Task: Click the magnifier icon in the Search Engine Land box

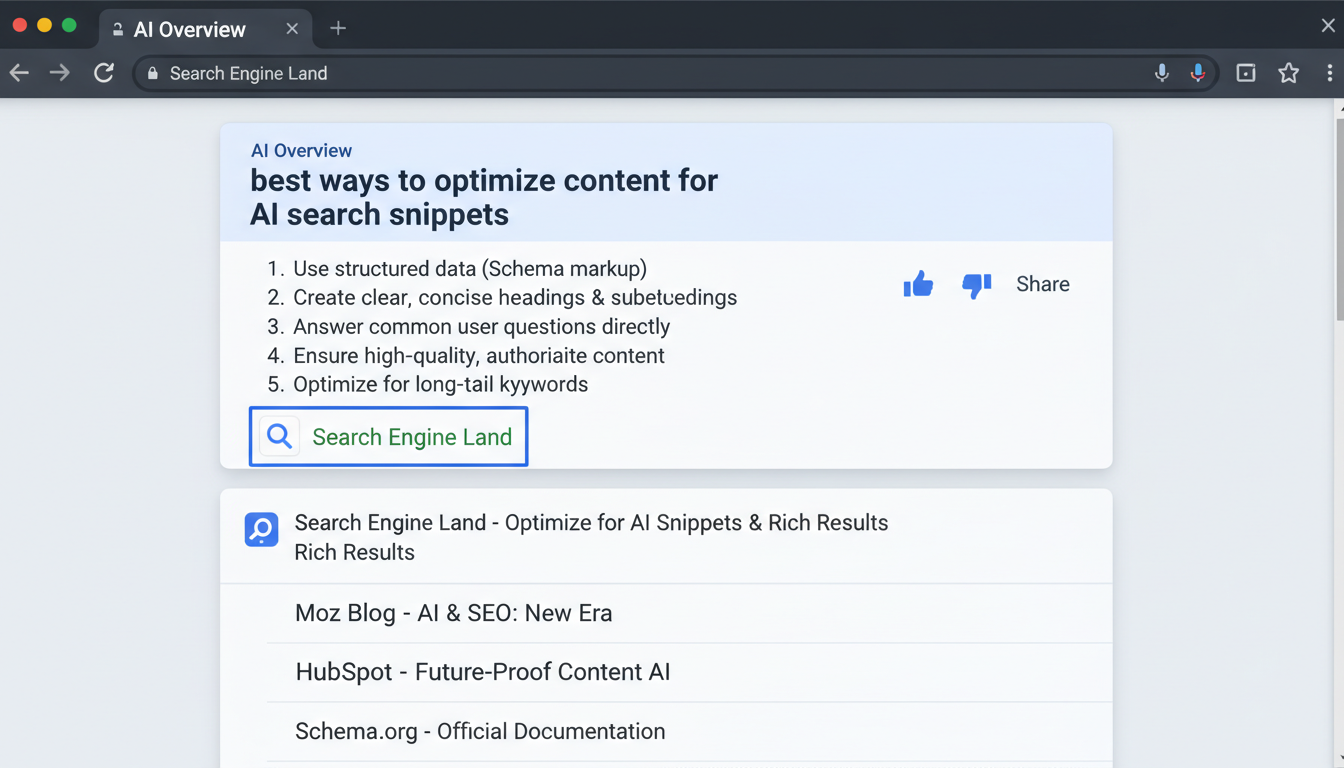Action: click(x=279, y=436)
